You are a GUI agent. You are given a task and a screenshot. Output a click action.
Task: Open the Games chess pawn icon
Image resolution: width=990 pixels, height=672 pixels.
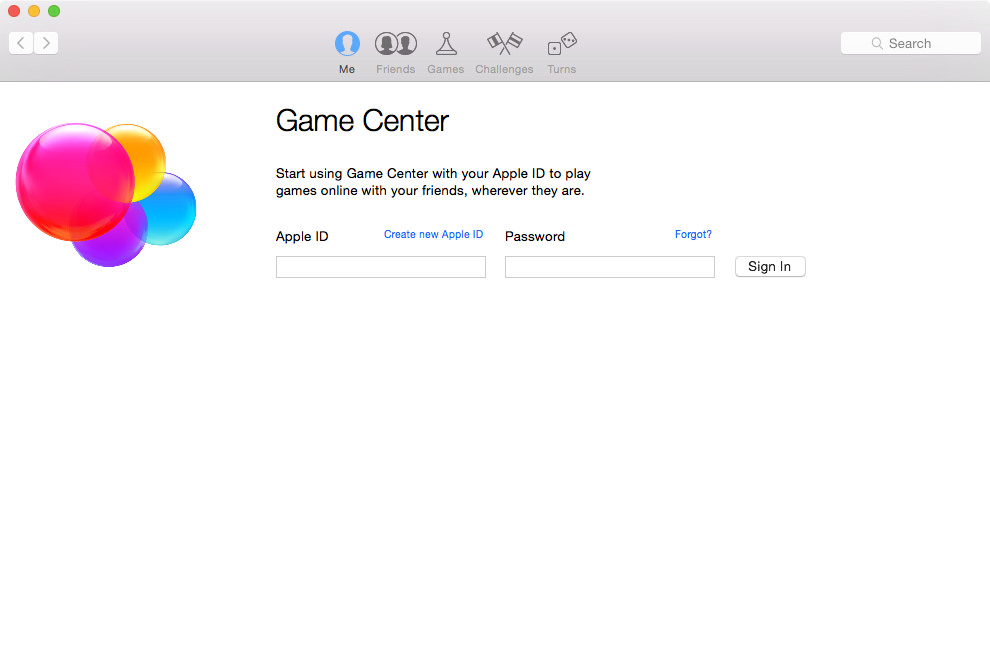click(x=446, y=44)
